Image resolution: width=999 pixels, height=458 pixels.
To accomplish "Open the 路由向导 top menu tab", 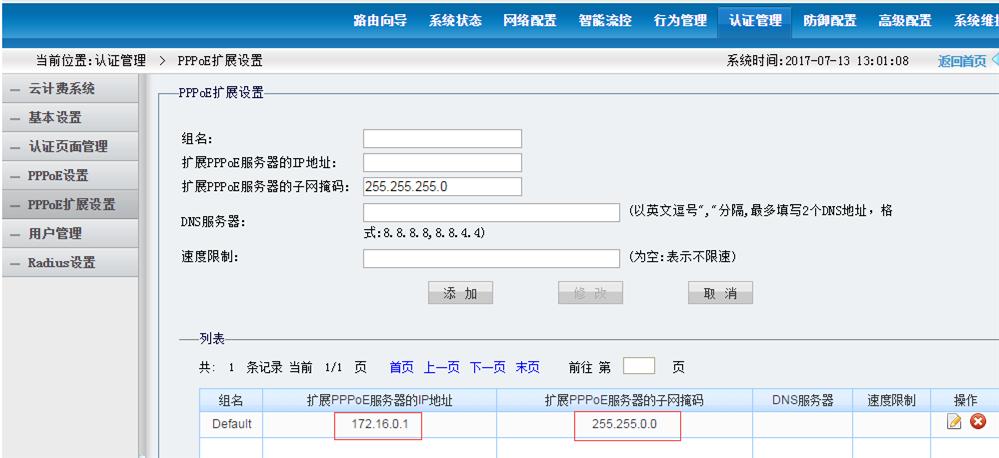I will click(380, 20).
